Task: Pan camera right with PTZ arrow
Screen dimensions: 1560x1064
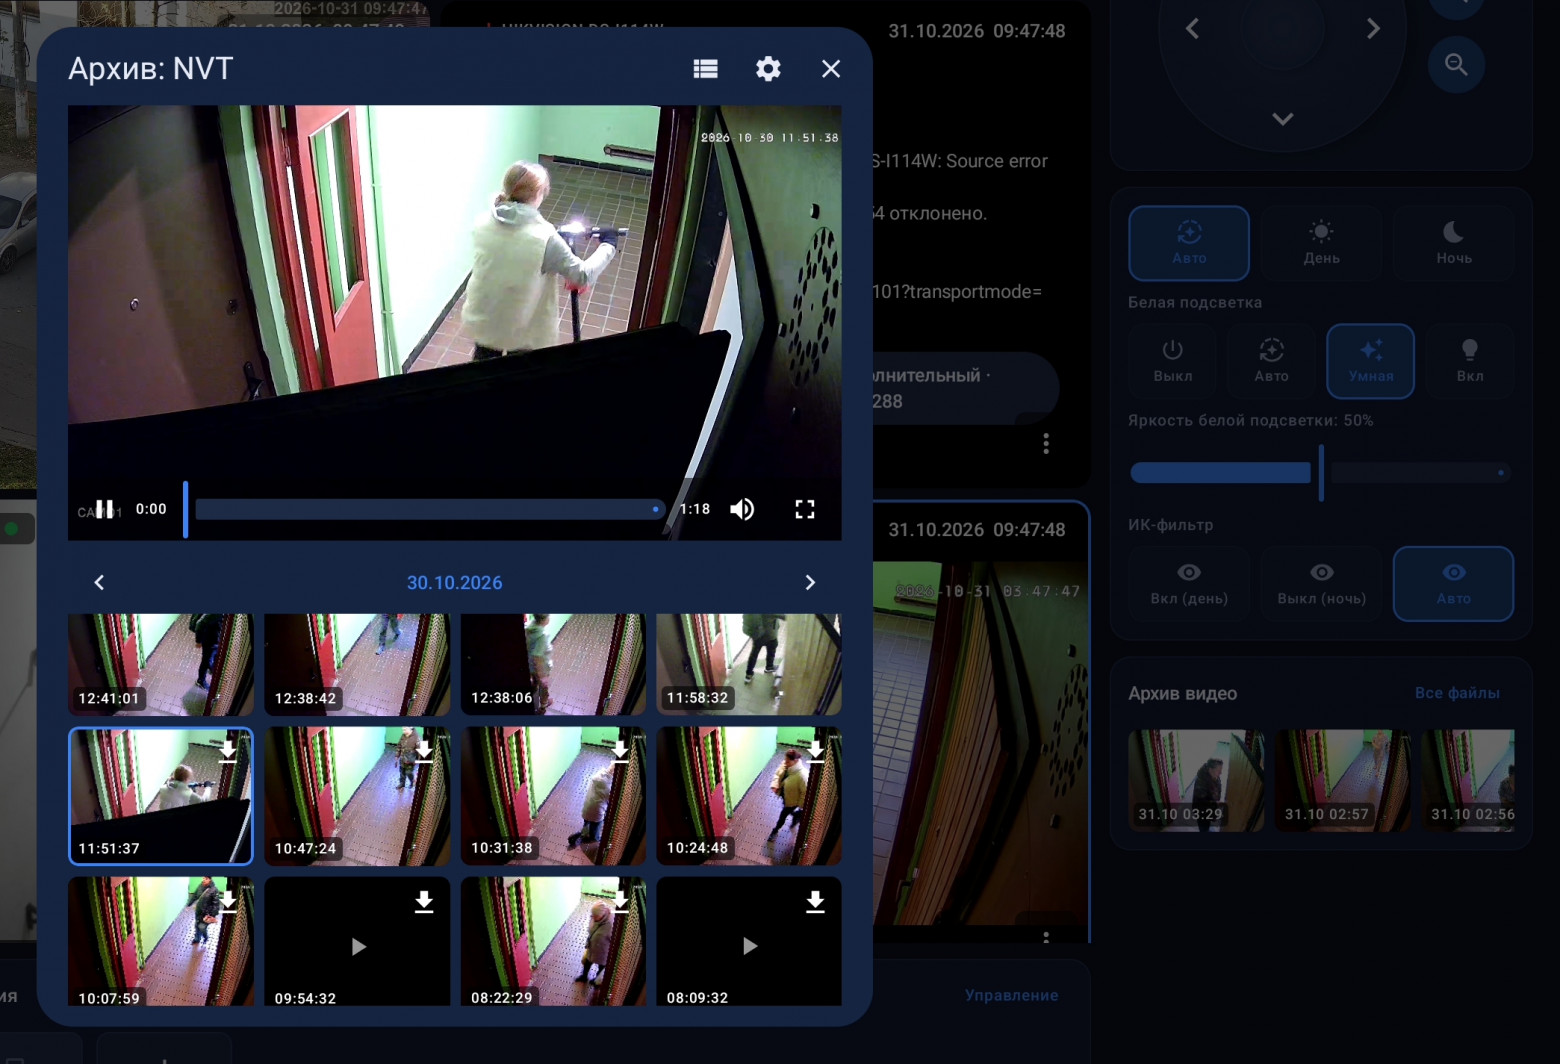Action: pos(1374,29)
